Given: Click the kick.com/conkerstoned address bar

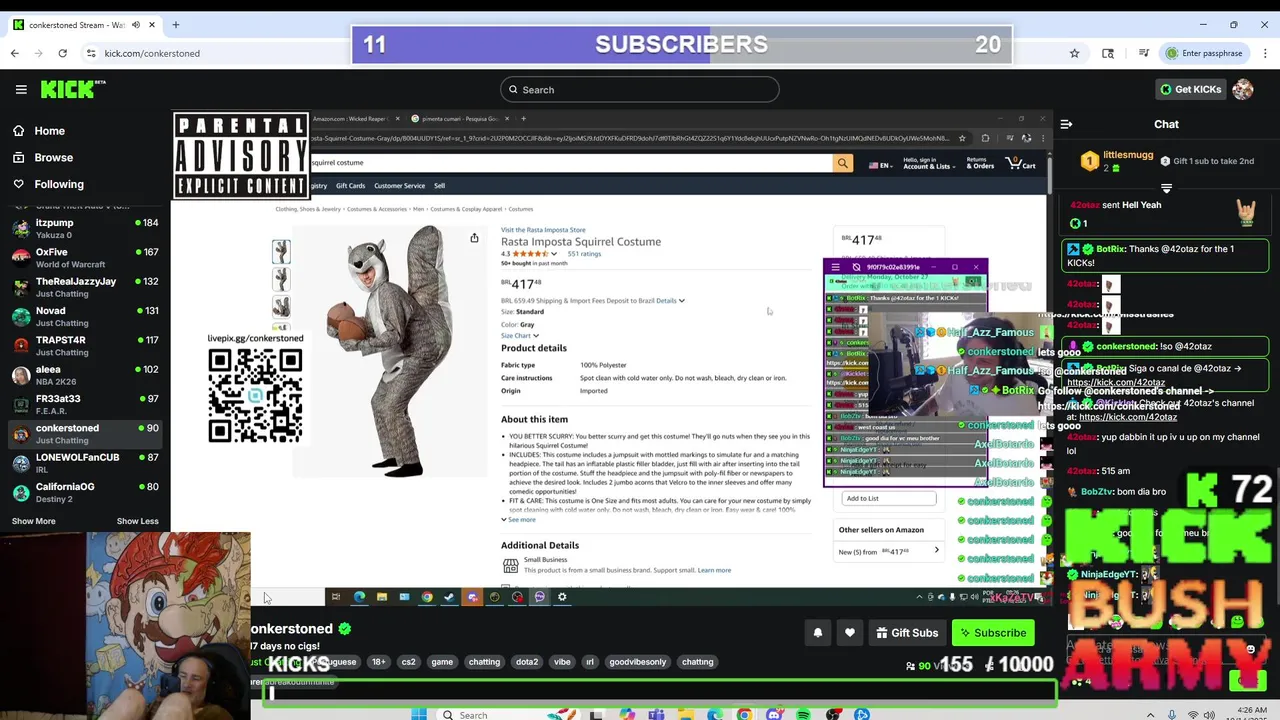Looking at the screenshot, I should coord(152,53).
